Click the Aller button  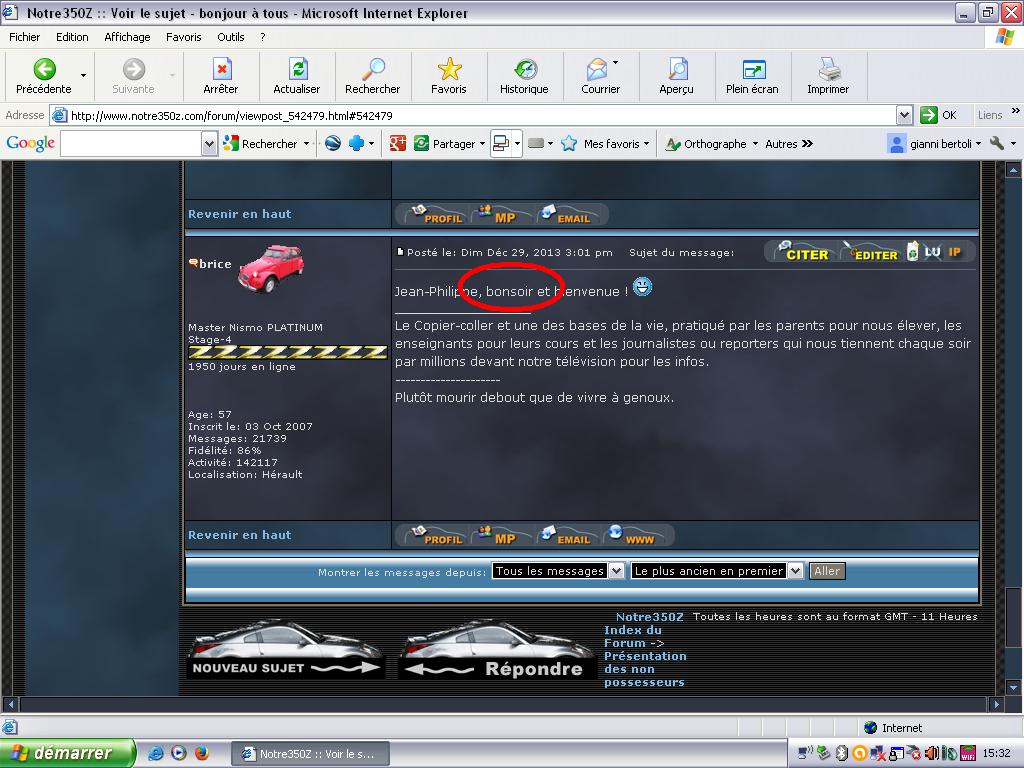826,571
